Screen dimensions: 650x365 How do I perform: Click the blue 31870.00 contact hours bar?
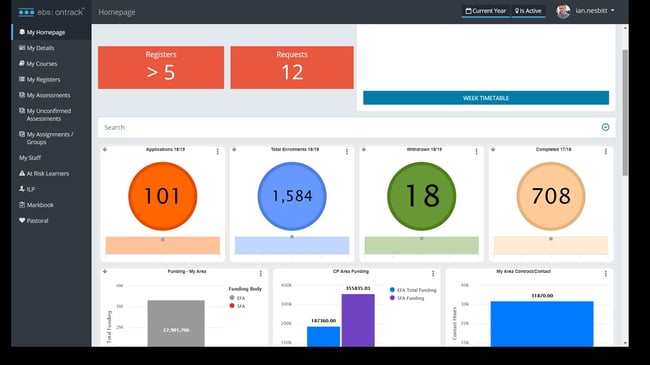tap(542, 324)
